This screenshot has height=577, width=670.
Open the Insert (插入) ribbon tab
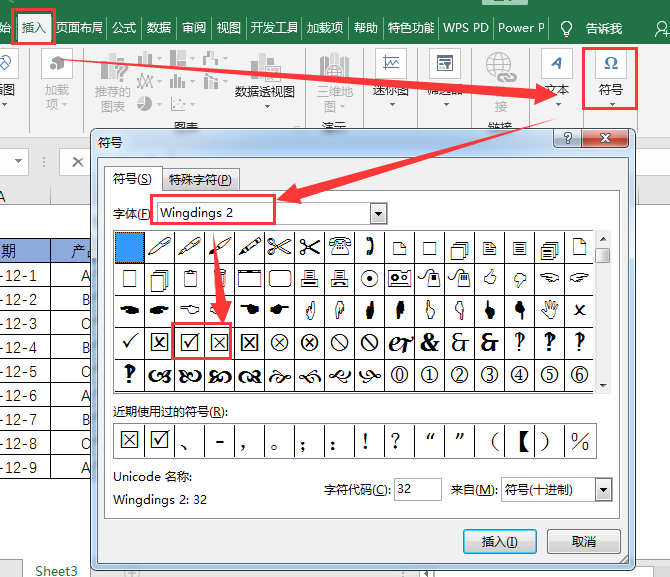click(x=33, y=27)
